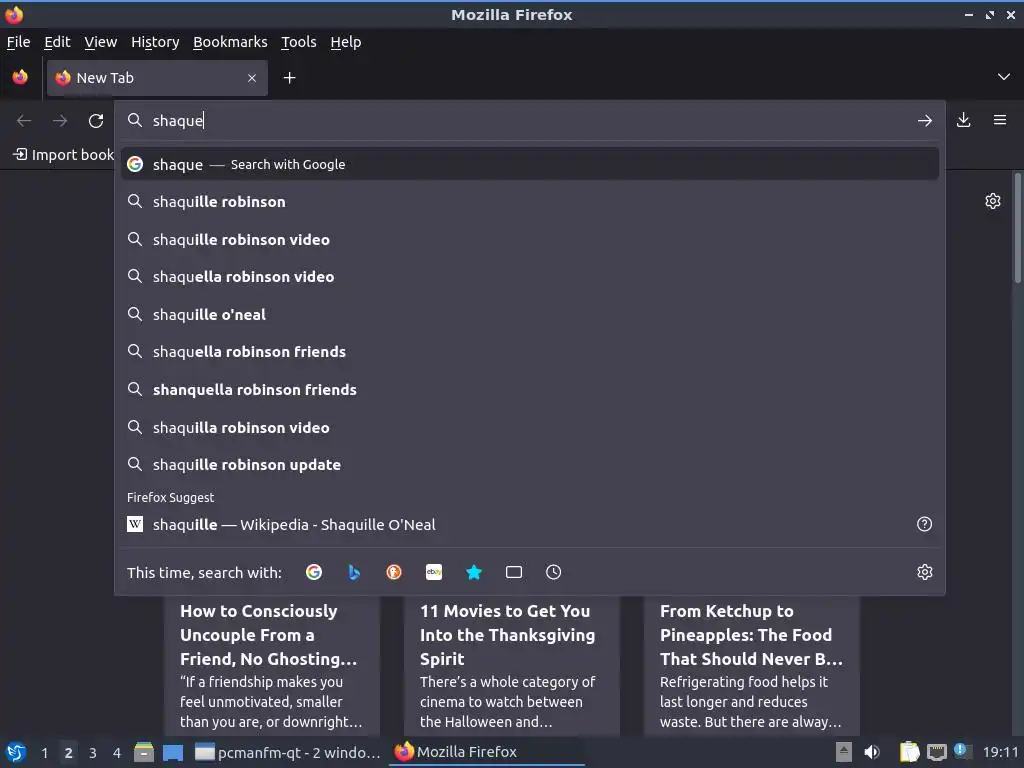
Task: Open the Edit menu
Action: 57,42
